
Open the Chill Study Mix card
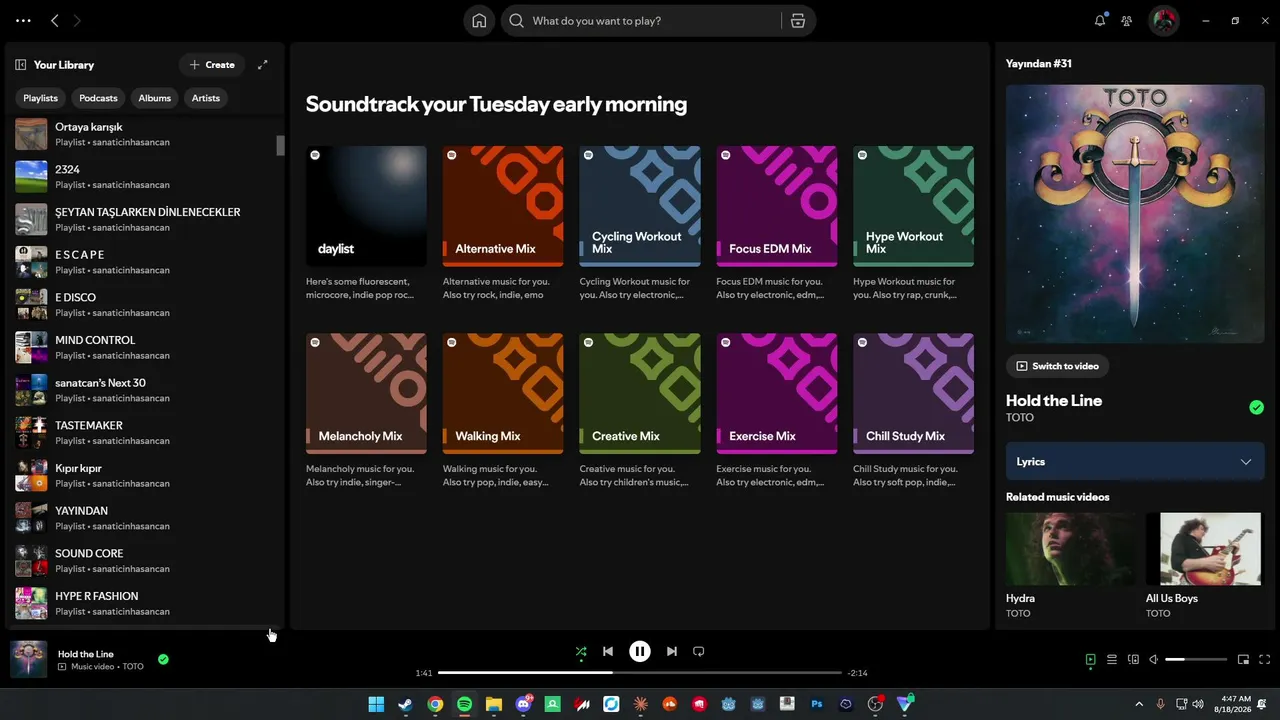[913, 411]
